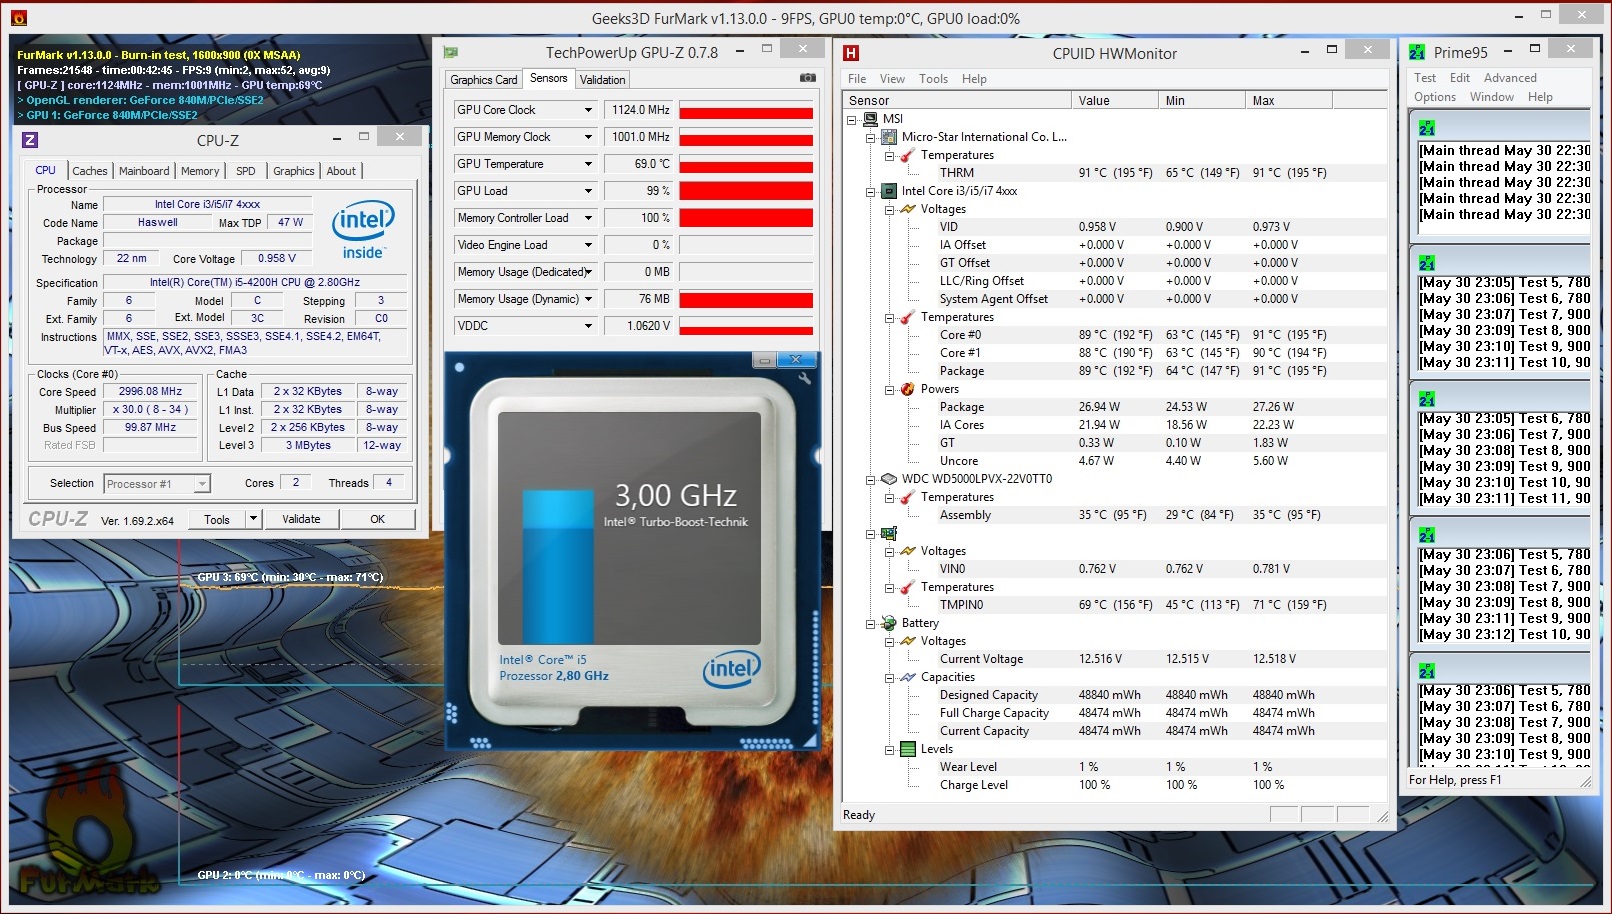
Task: Click the Intel Core chip icon in HWMonitor
Action: coord(889,191)
